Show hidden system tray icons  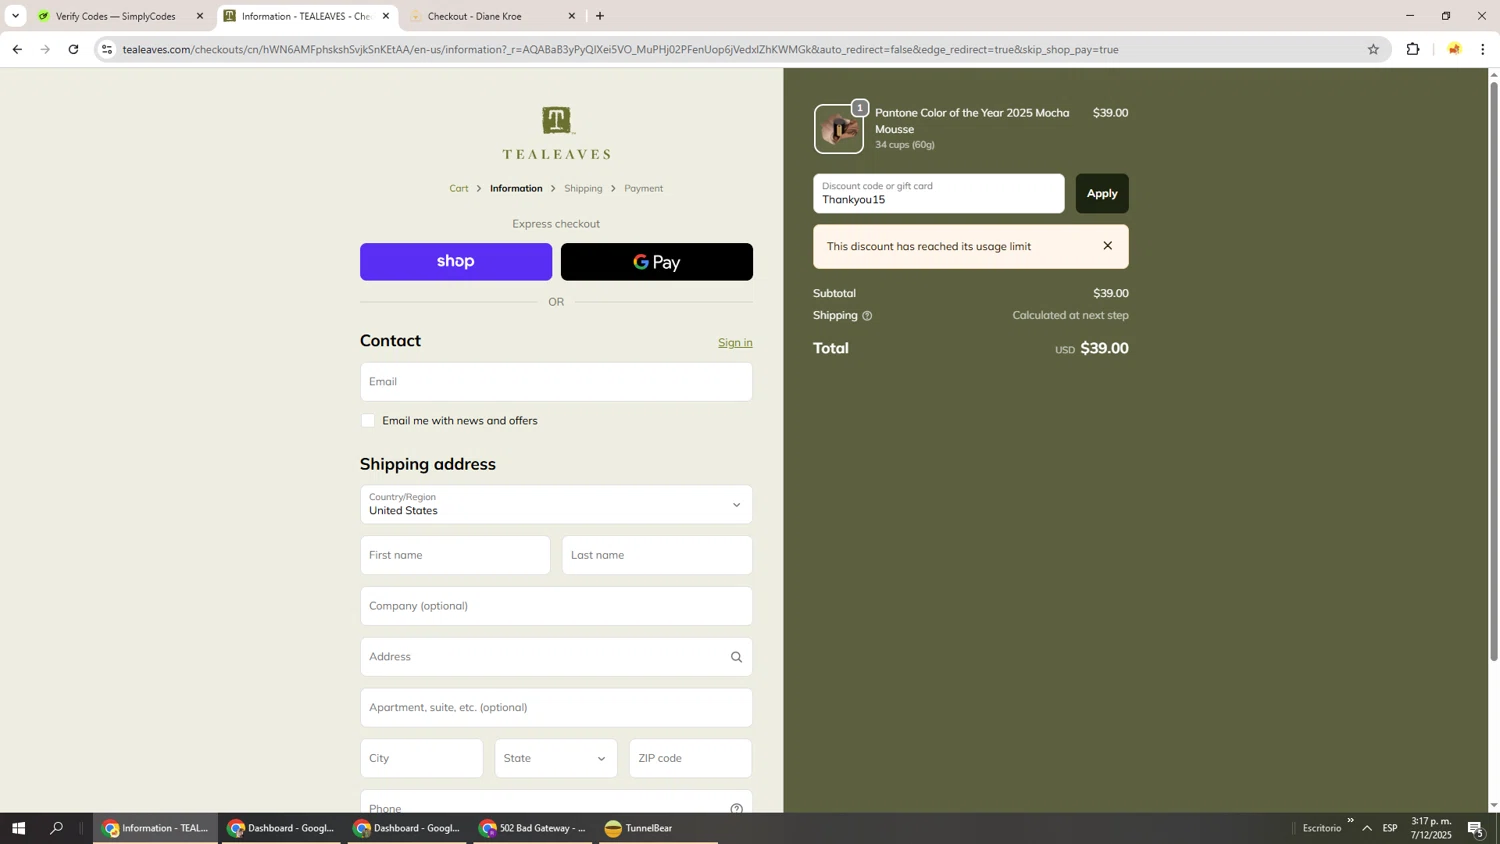1367,828
